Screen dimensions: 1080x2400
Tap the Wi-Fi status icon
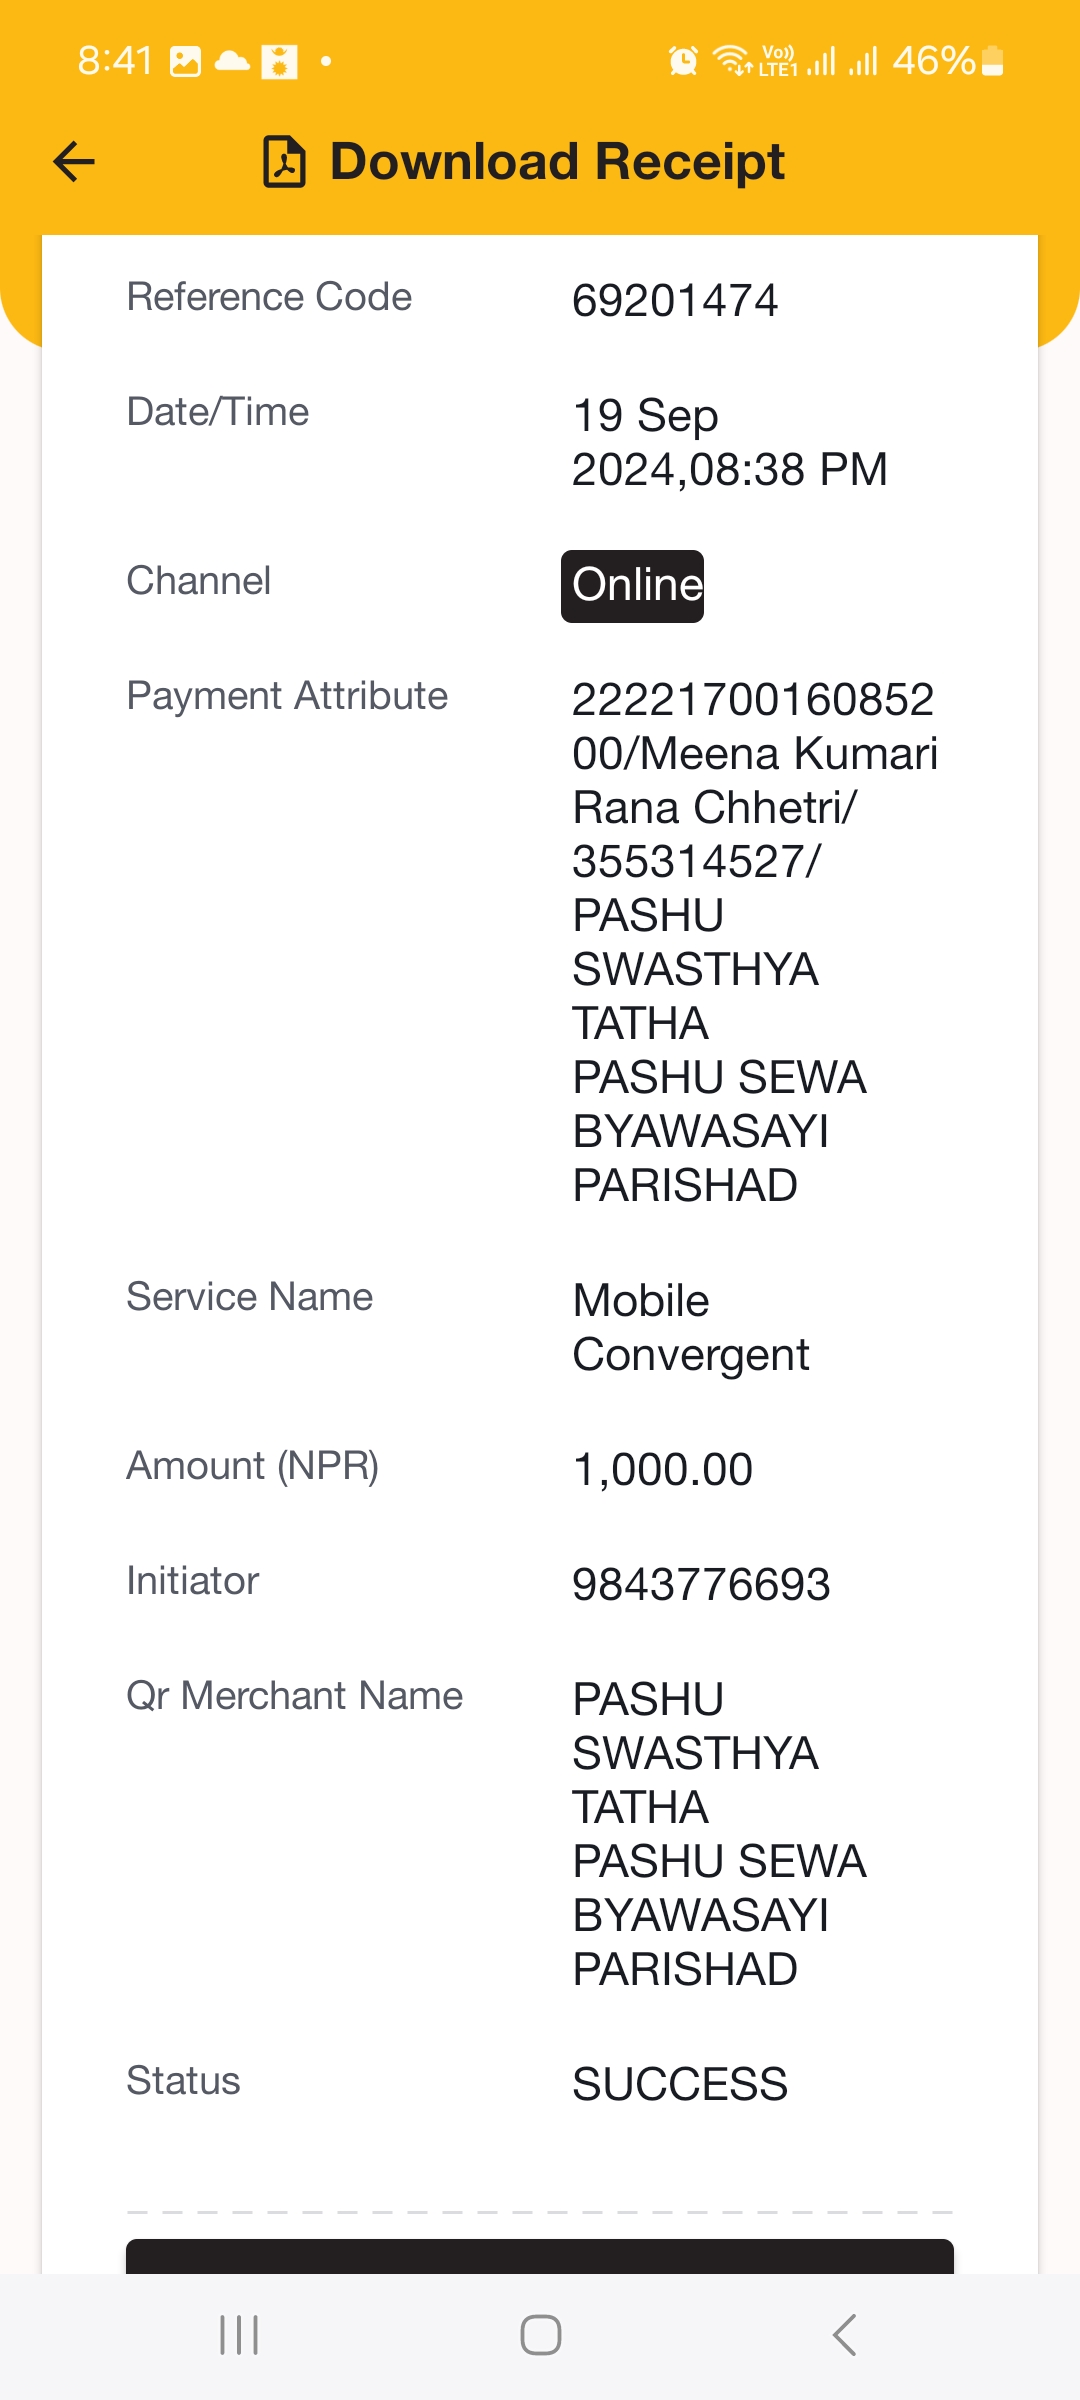click(x=733, y=61)
